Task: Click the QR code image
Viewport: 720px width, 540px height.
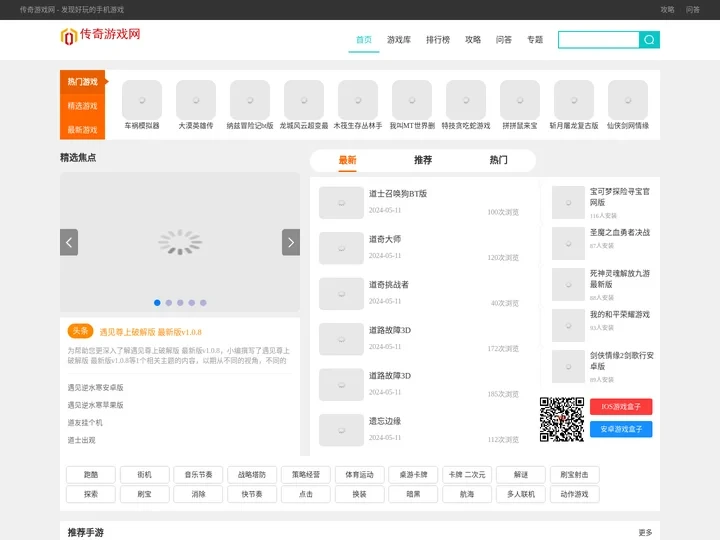Action: [562, 419]
